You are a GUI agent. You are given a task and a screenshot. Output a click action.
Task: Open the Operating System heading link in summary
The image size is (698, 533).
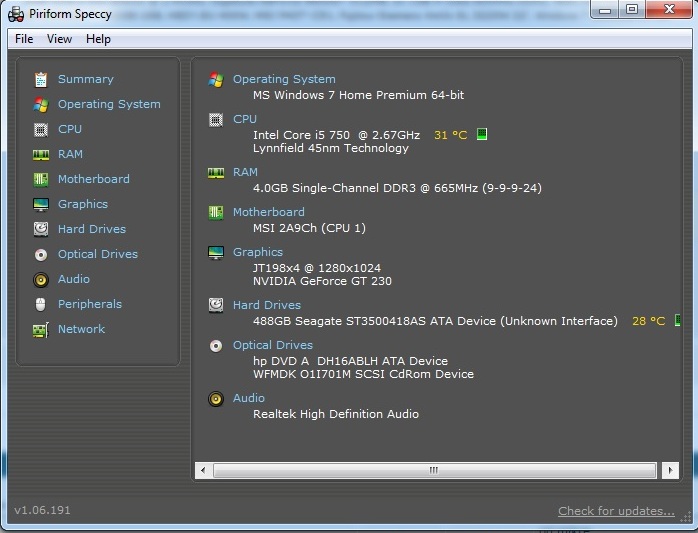[x=284, y=79]
